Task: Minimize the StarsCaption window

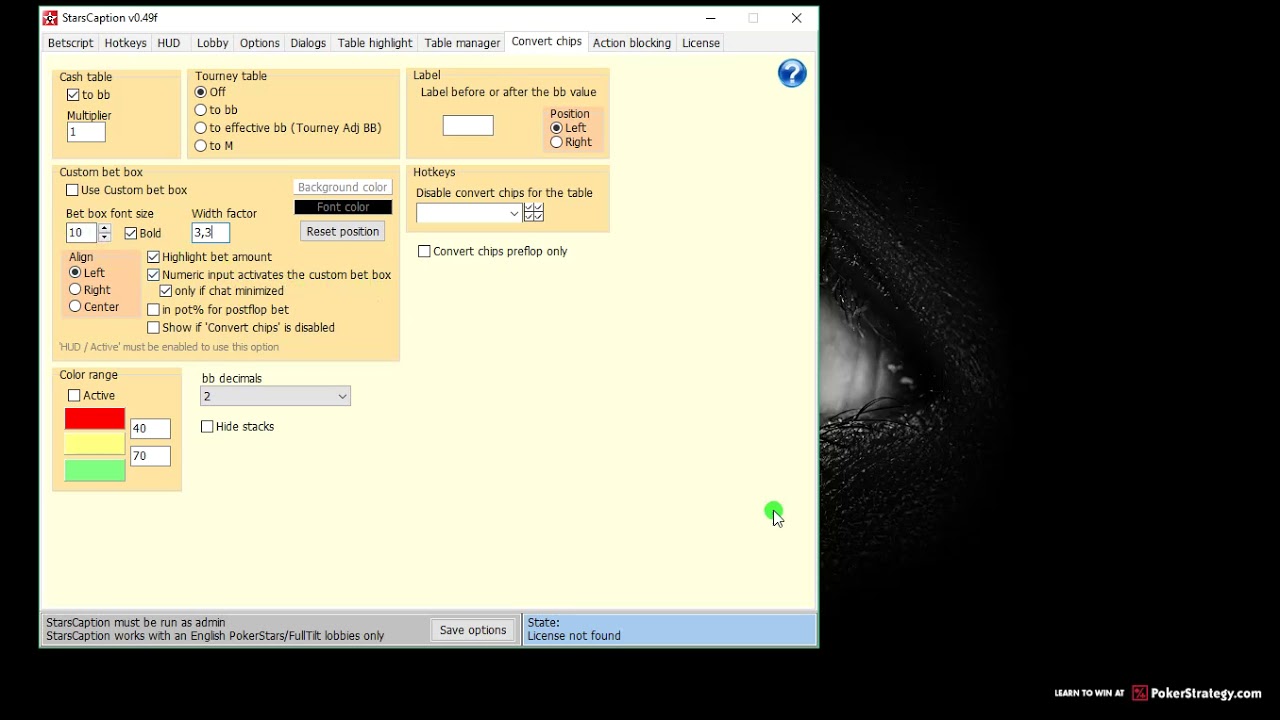Action: click(x=710, y=18)
